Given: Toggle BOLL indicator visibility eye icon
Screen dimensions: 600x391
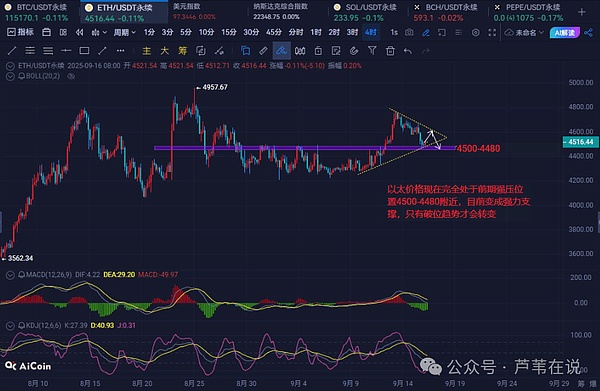Looking at the screenshot, I should (x=71, y=77).
